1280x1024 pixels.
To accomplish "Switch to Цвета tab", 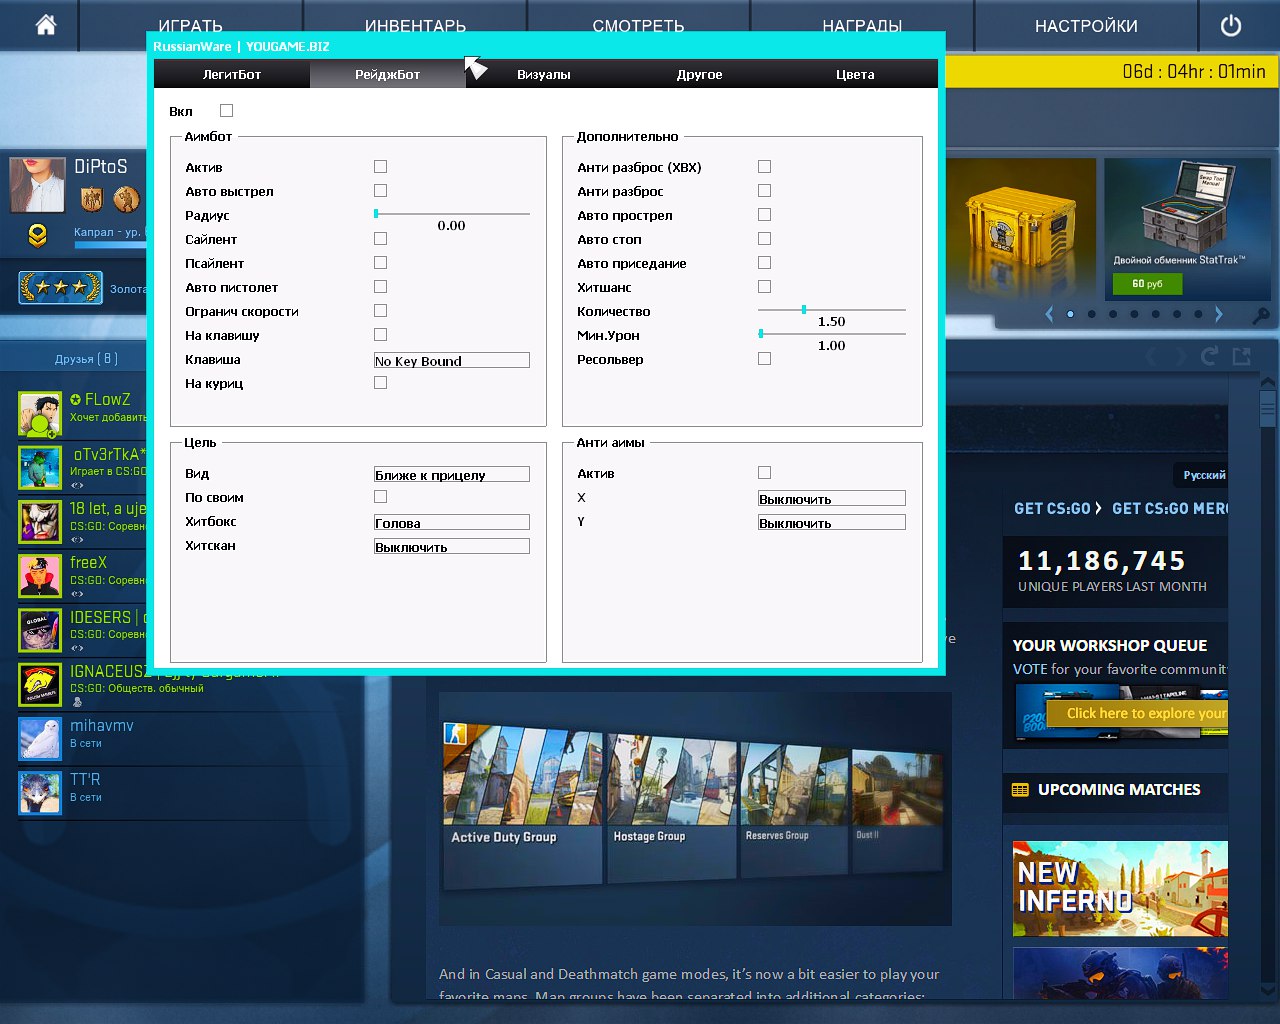I will (x=856, y=74).
